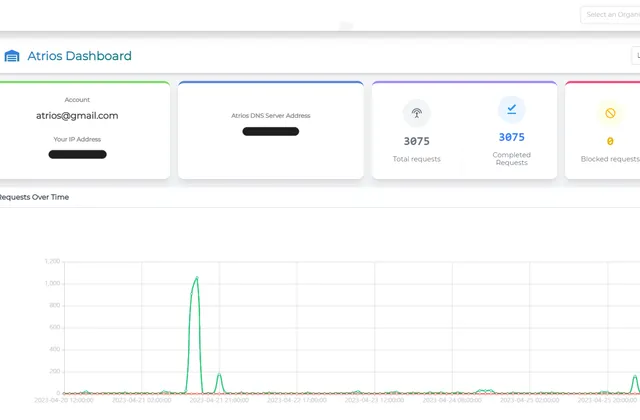Screen dimensions: 640x420
Task: Click the blue 3075 completed requests number
Action: tap(511, 137)
